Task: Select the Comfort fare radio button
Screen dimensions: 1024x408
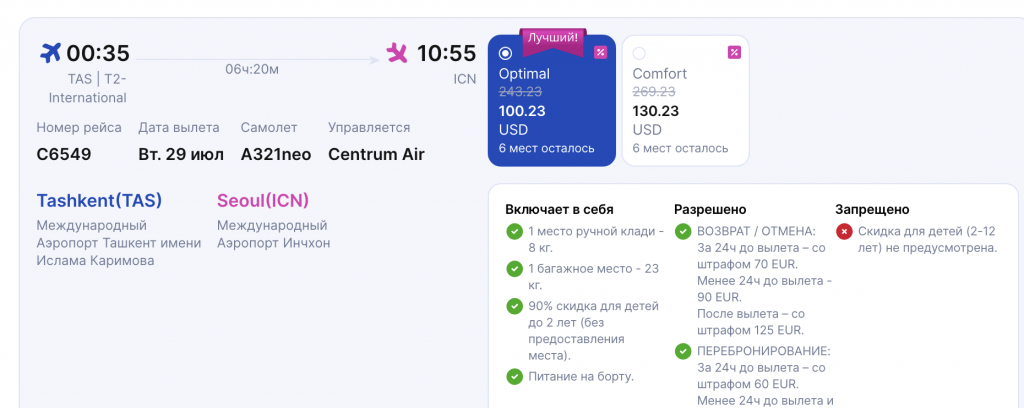Action: (x=639, y=53)
